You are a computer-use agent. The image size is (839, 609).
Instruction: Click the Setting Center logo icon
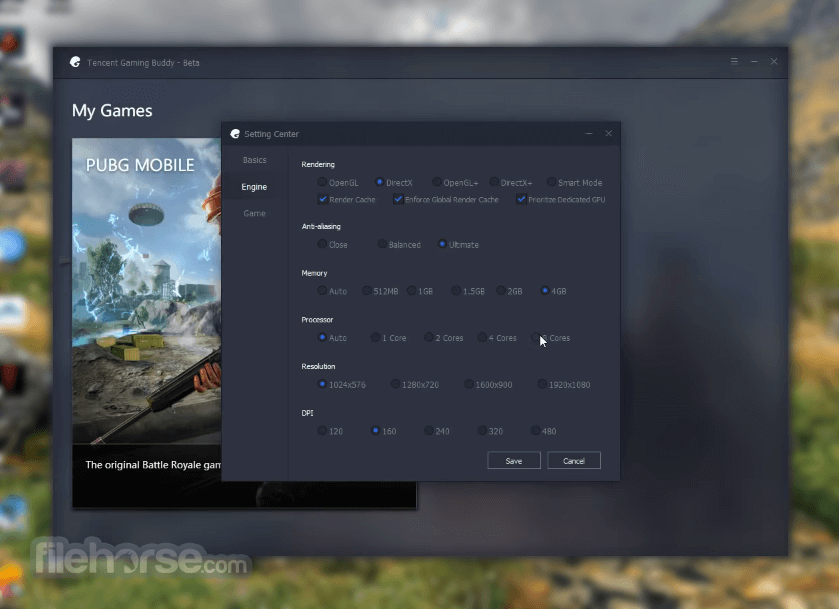point(235,134)
